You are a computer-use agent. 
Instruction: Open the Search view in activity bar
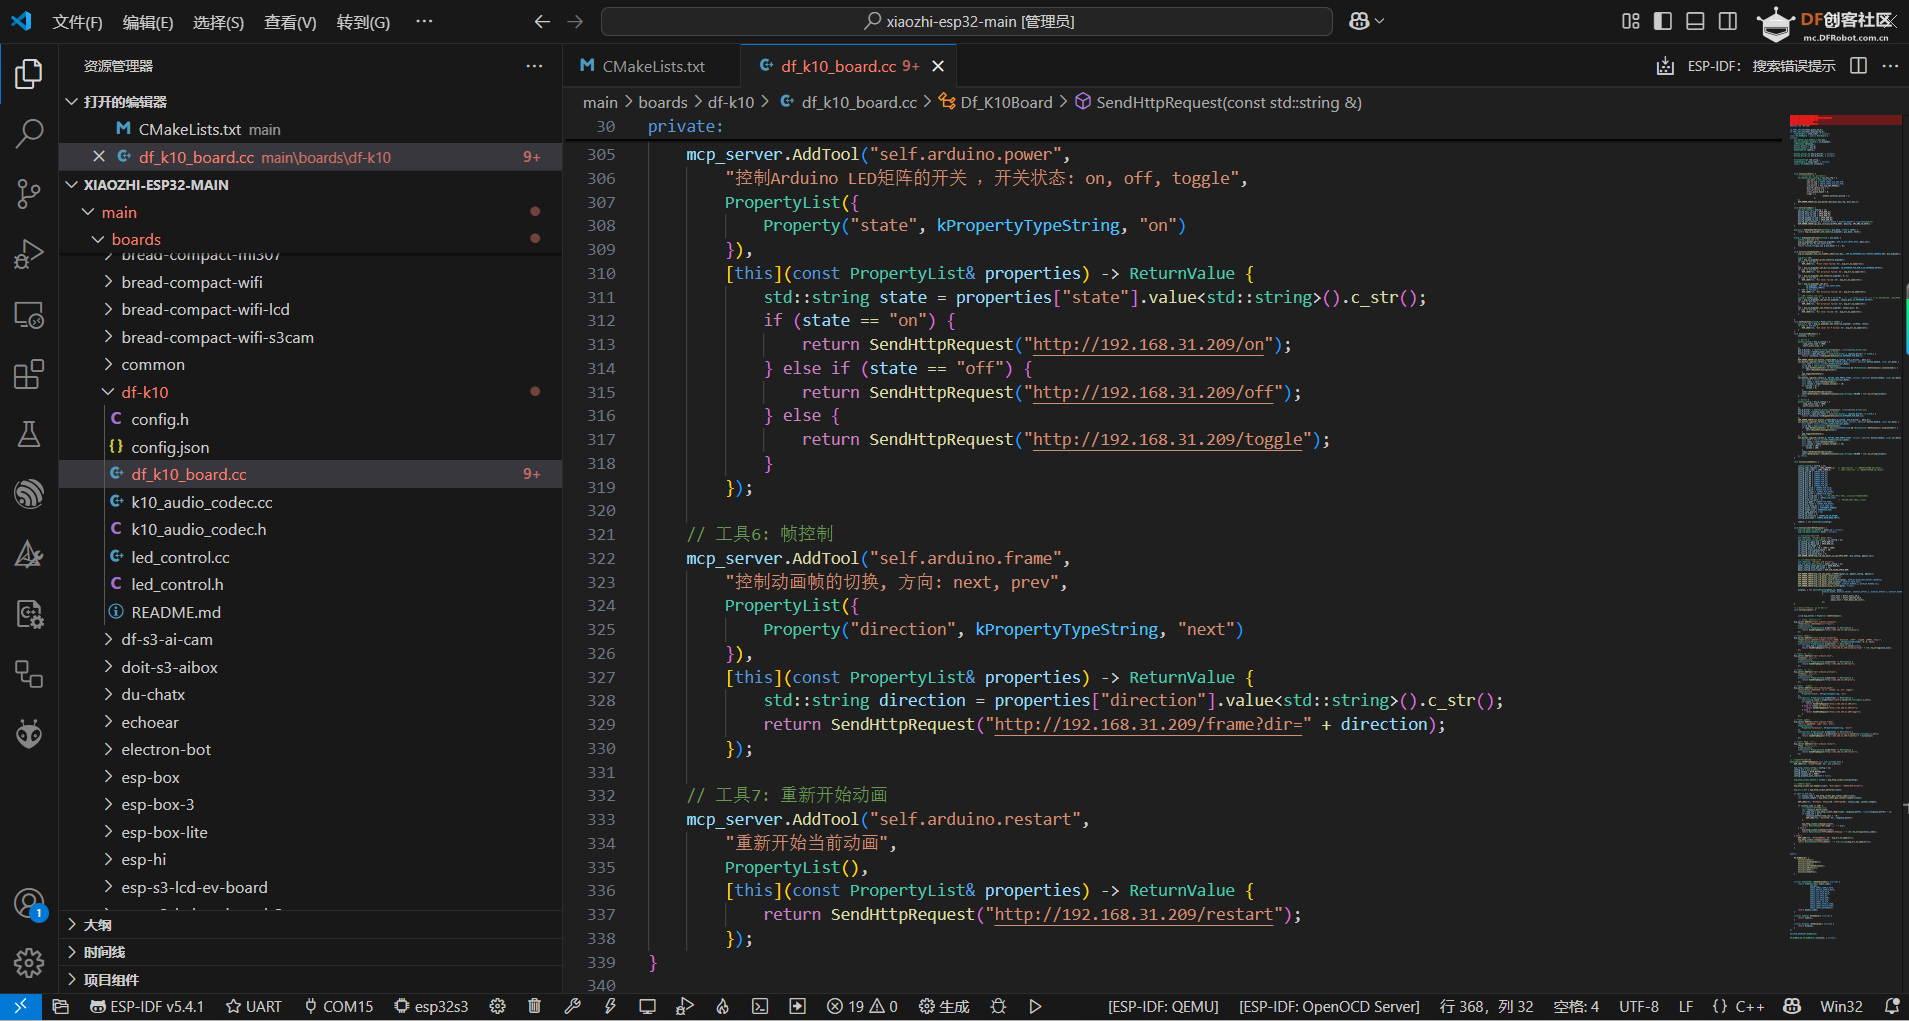pos(29,133)
